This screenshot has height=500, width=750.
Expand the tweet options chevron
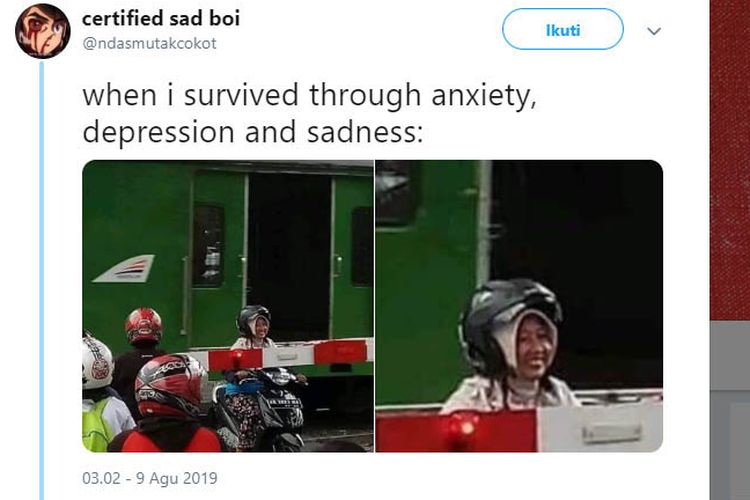coord(654,31)
